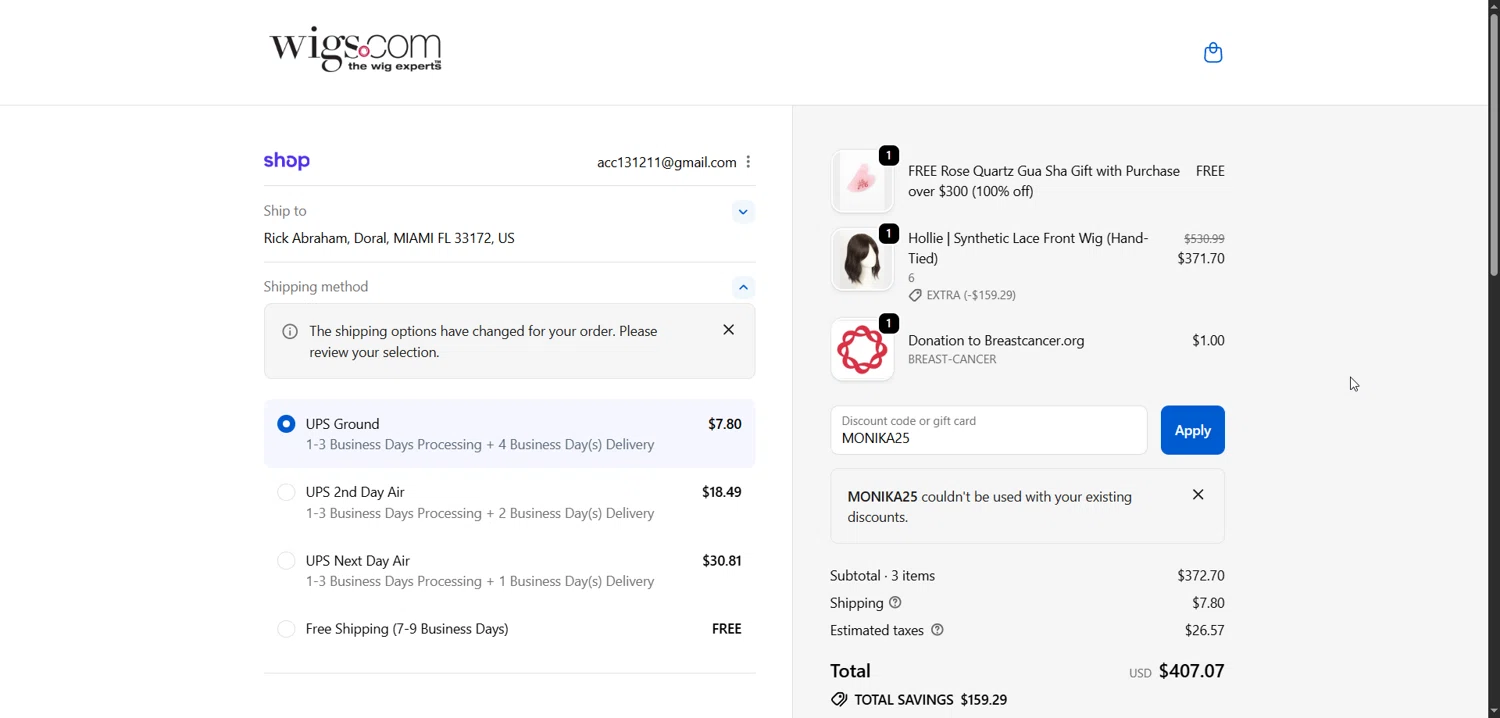Click the Total amount $407.07
The image size is (1500, 718).
click(x=1191, y=671)
